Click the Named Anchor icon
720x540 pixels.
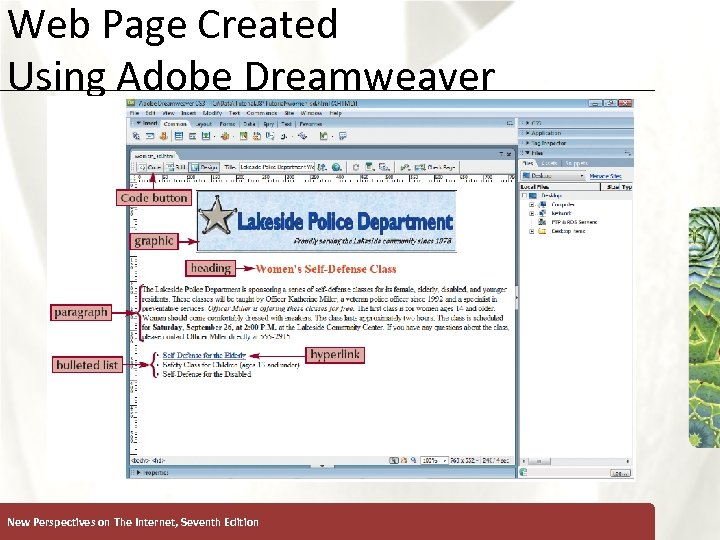click(x=163, y=136)
